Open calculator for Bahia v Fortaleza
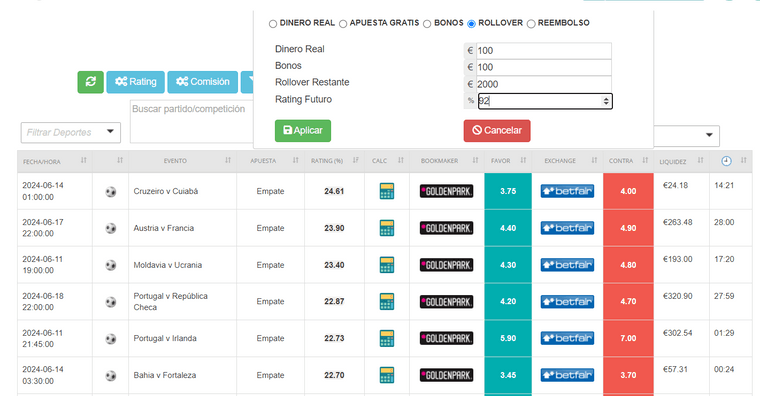Screen dimensions: 760x396 pos(386,375)
